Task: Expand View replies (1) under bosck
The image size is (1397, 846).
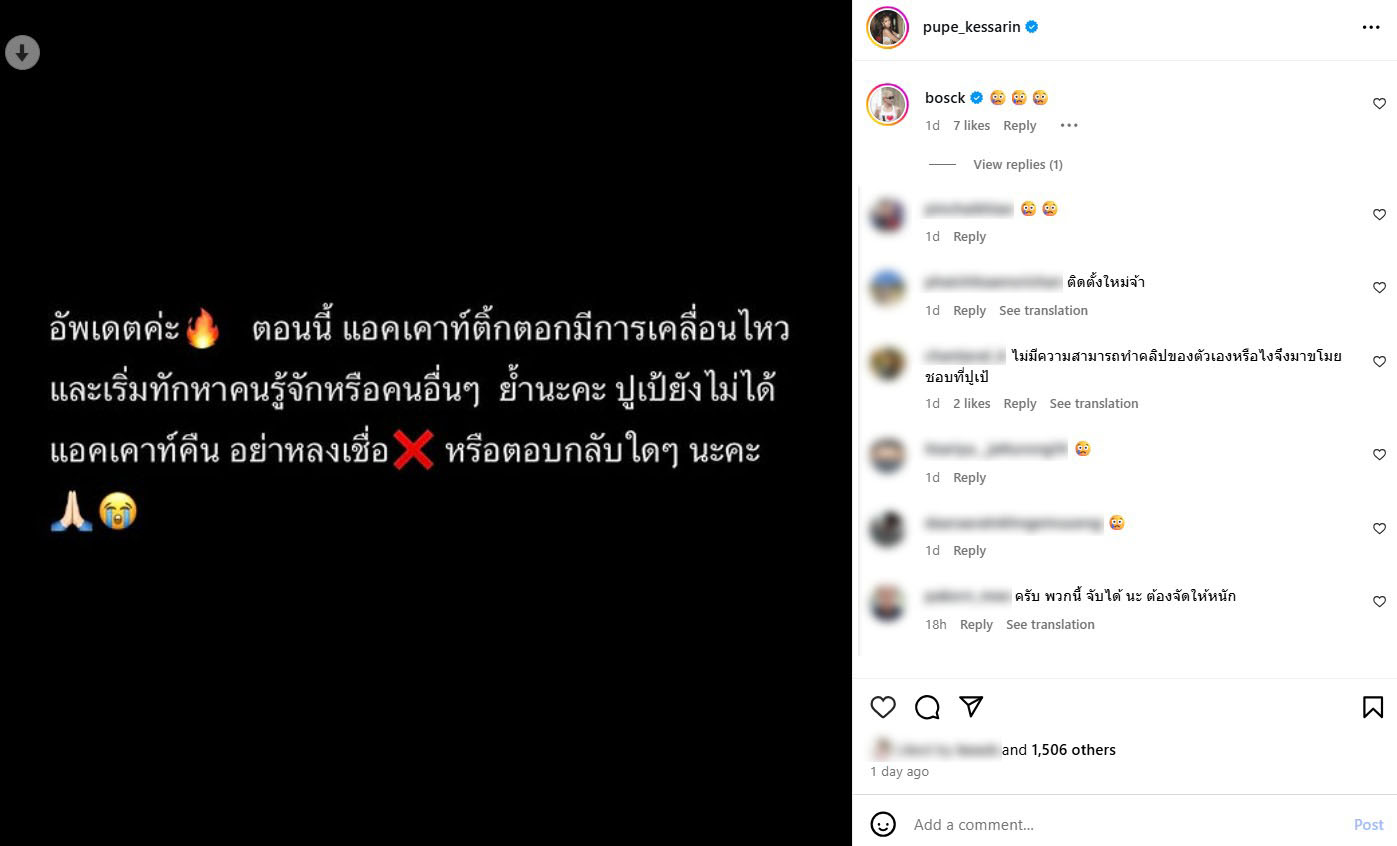Action: pyautogui.click(x=1017, y=164)
